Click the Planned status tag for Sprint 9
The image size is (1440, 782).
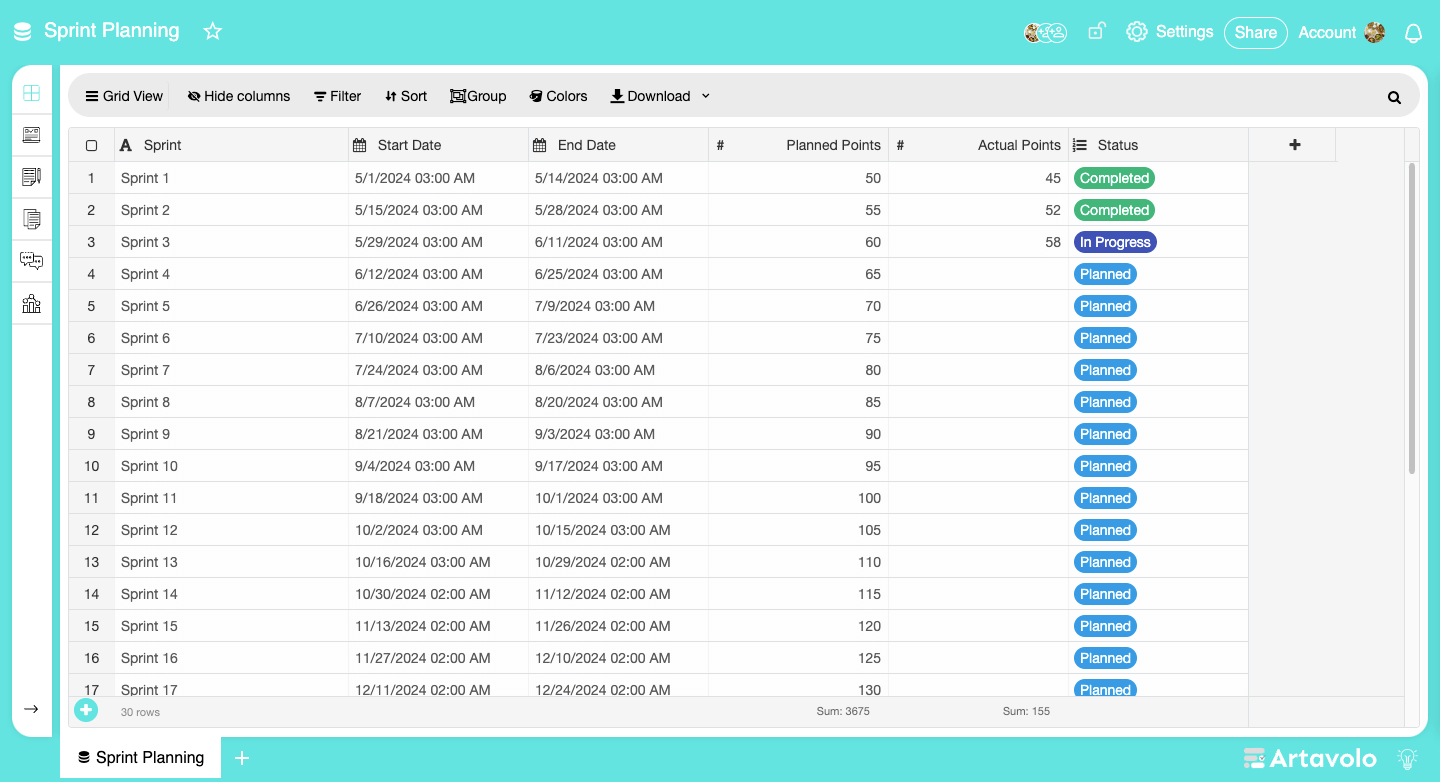pyautogui.click(x=1105, y=434)
